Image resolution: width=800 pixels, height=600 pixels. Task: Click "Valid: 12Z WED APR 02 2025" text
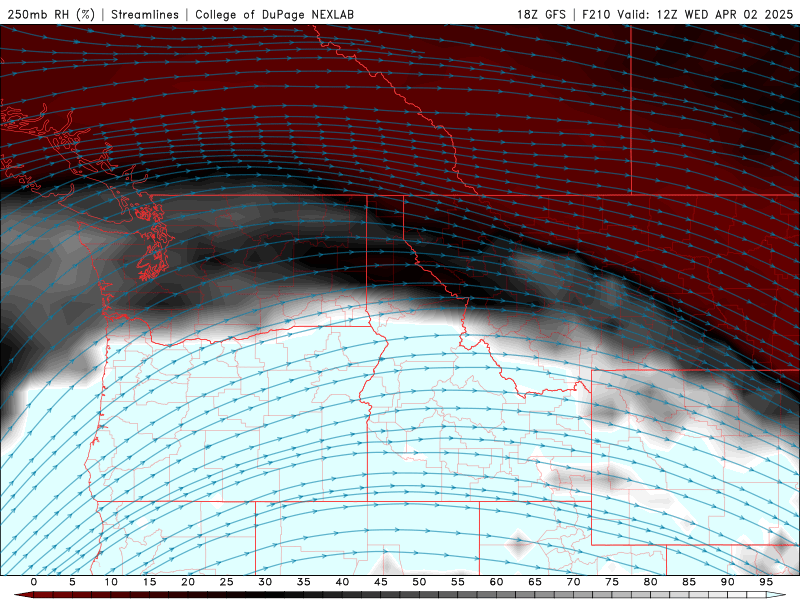coord(705,14)
